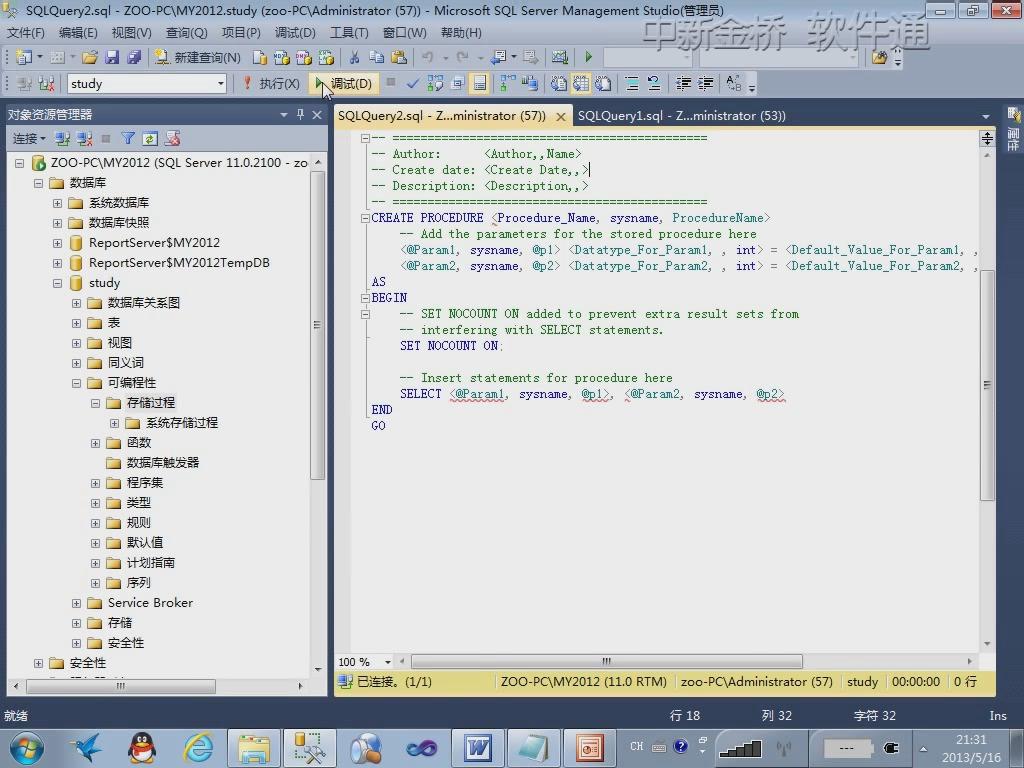Select the Service Broker tree item
Image resolution: width=1024 pixels, height=768 pixels.
pos(150,603)
